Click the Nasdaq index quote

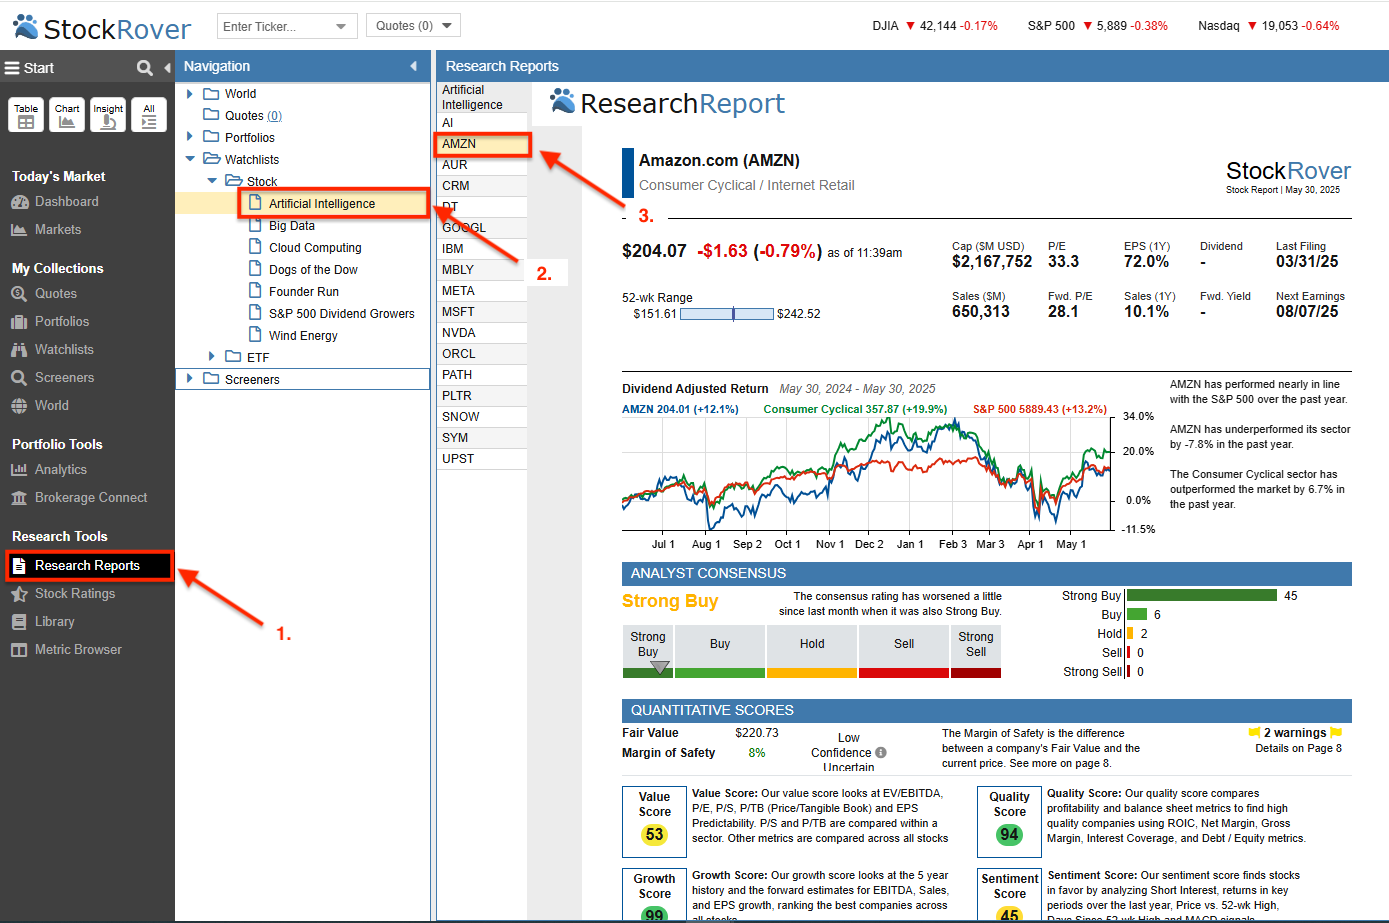click(x=1268, y=26)
